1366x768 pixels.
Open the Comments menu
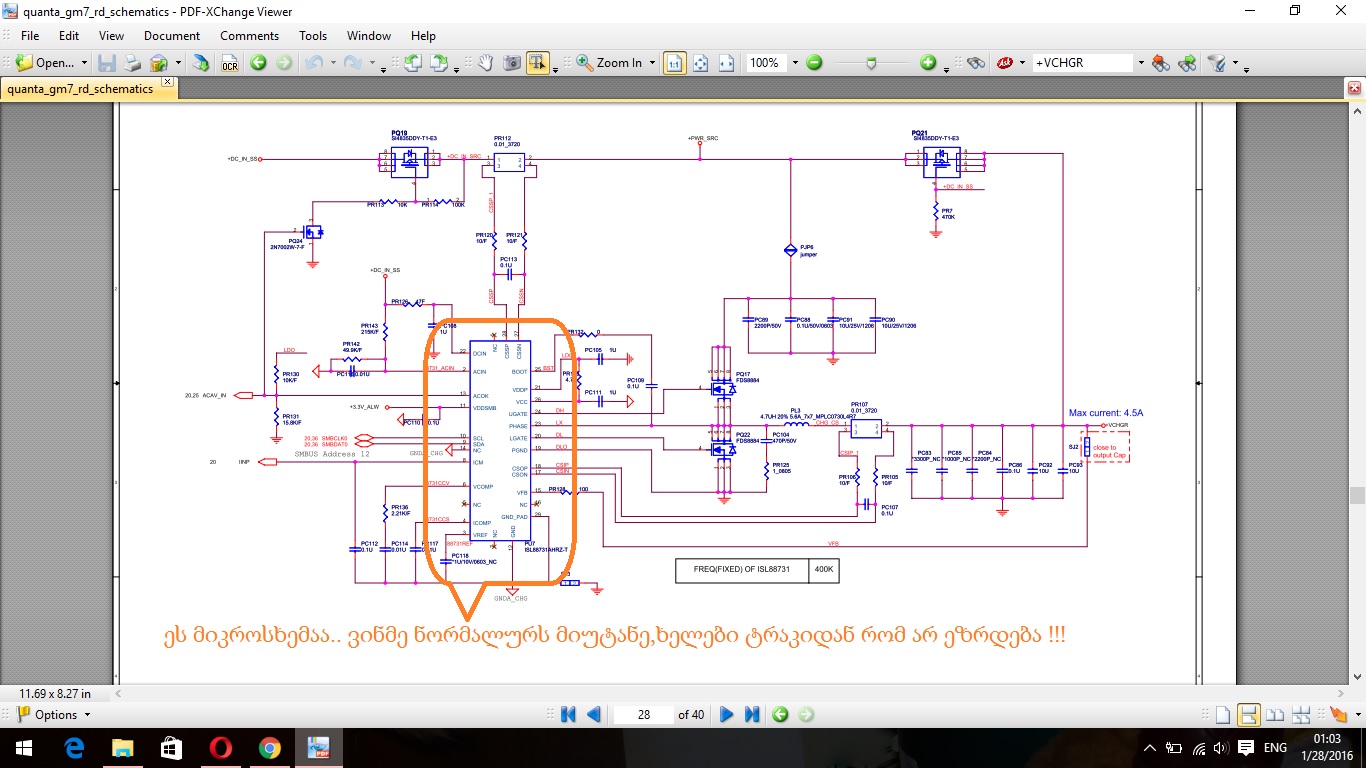pyautogui.click(x=249, y=36)
